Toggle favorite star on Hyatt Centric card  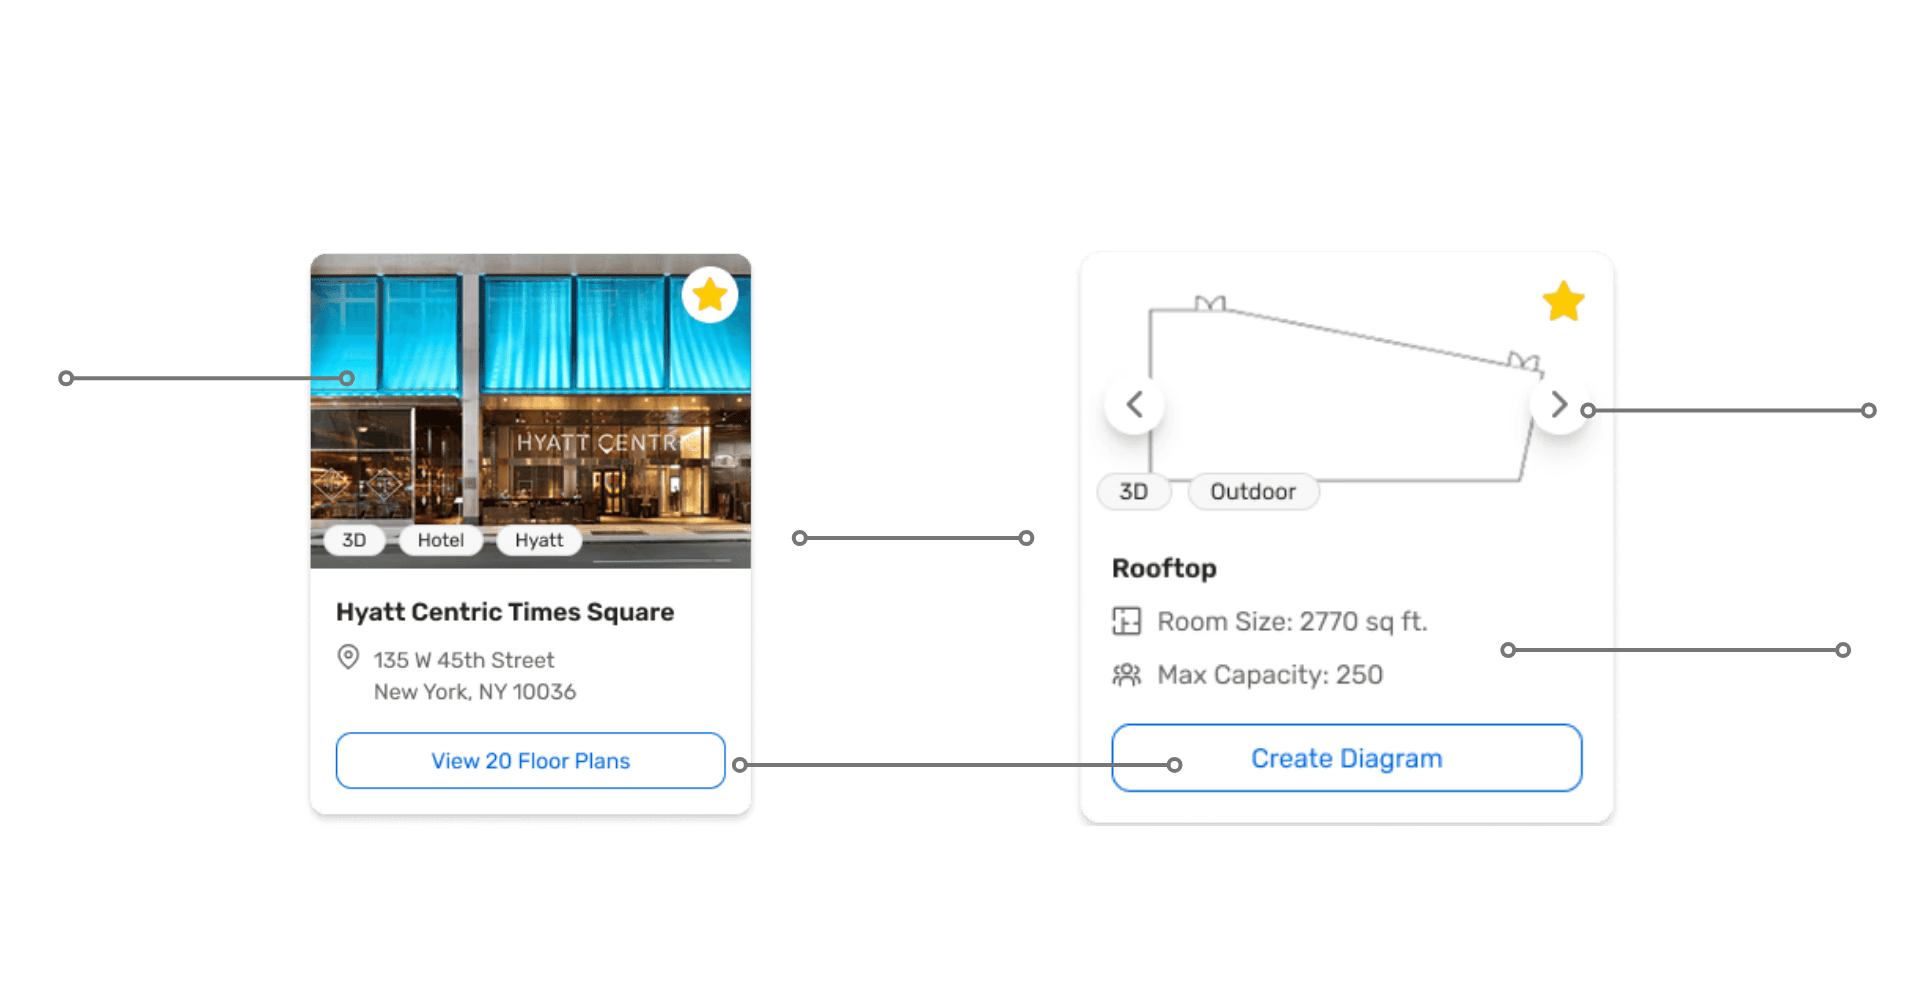coord(710,295)
